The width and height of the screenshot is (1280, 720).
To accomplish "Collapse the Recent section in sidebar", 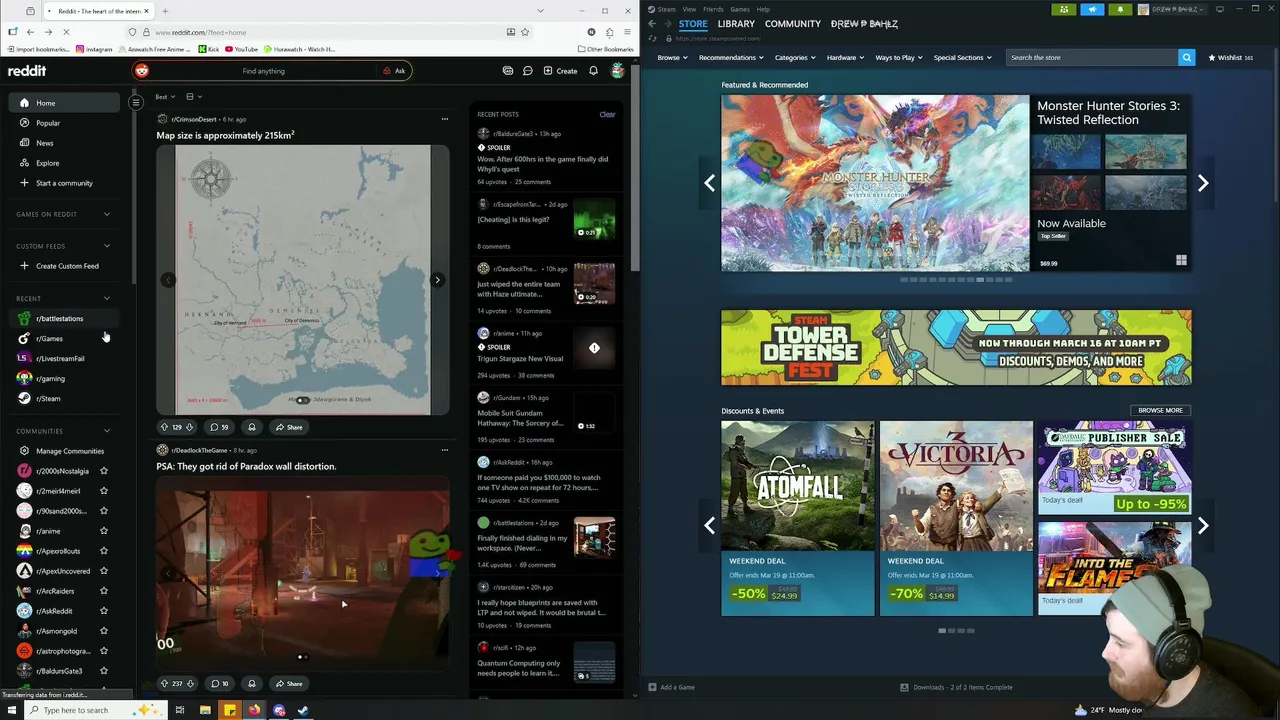I will point(107,298).
